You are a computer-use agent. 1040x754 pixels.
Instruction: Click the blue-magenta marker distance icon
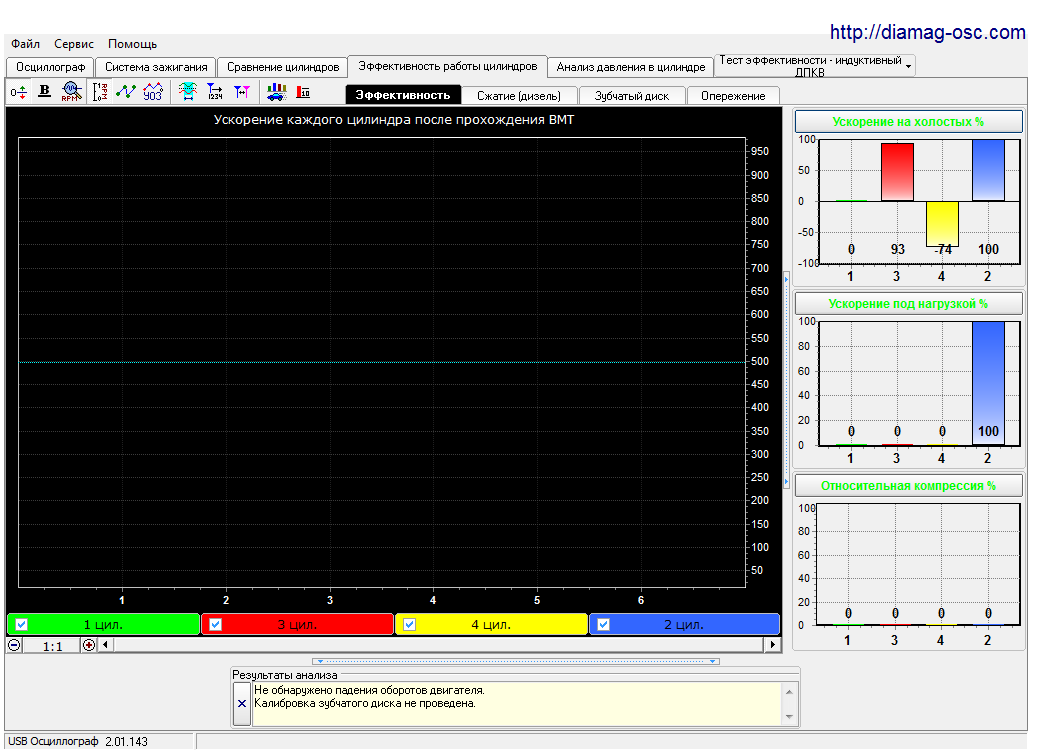point(241,92)
